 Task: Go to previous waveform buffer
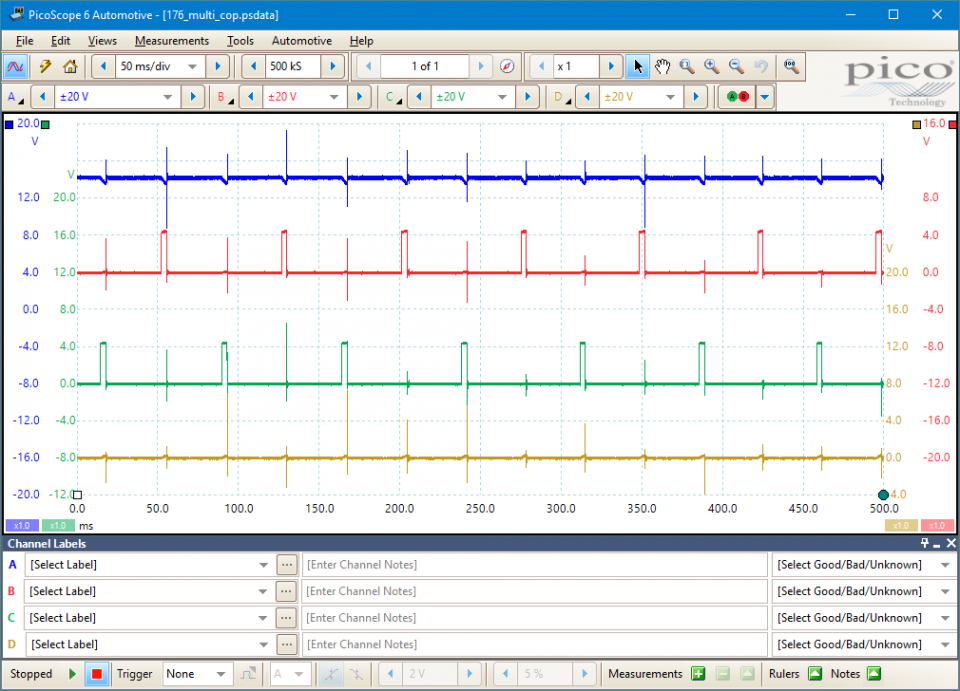pos(368,66)
